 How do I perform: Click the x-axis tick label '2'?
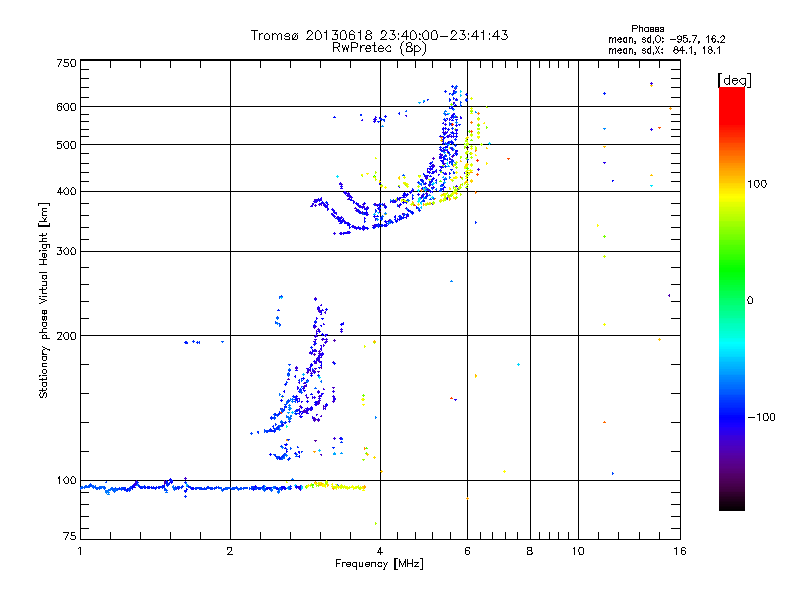[x=230, y=551]
